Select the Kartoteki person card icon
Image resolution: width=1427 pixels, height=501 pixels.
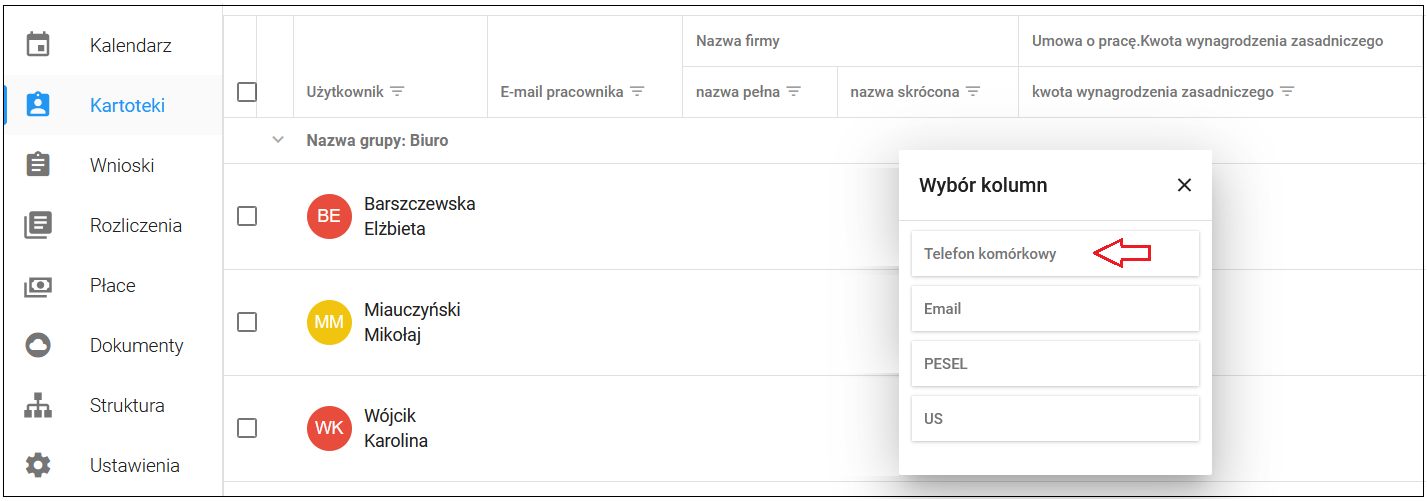pyautogui.click(x=38, y=105)
